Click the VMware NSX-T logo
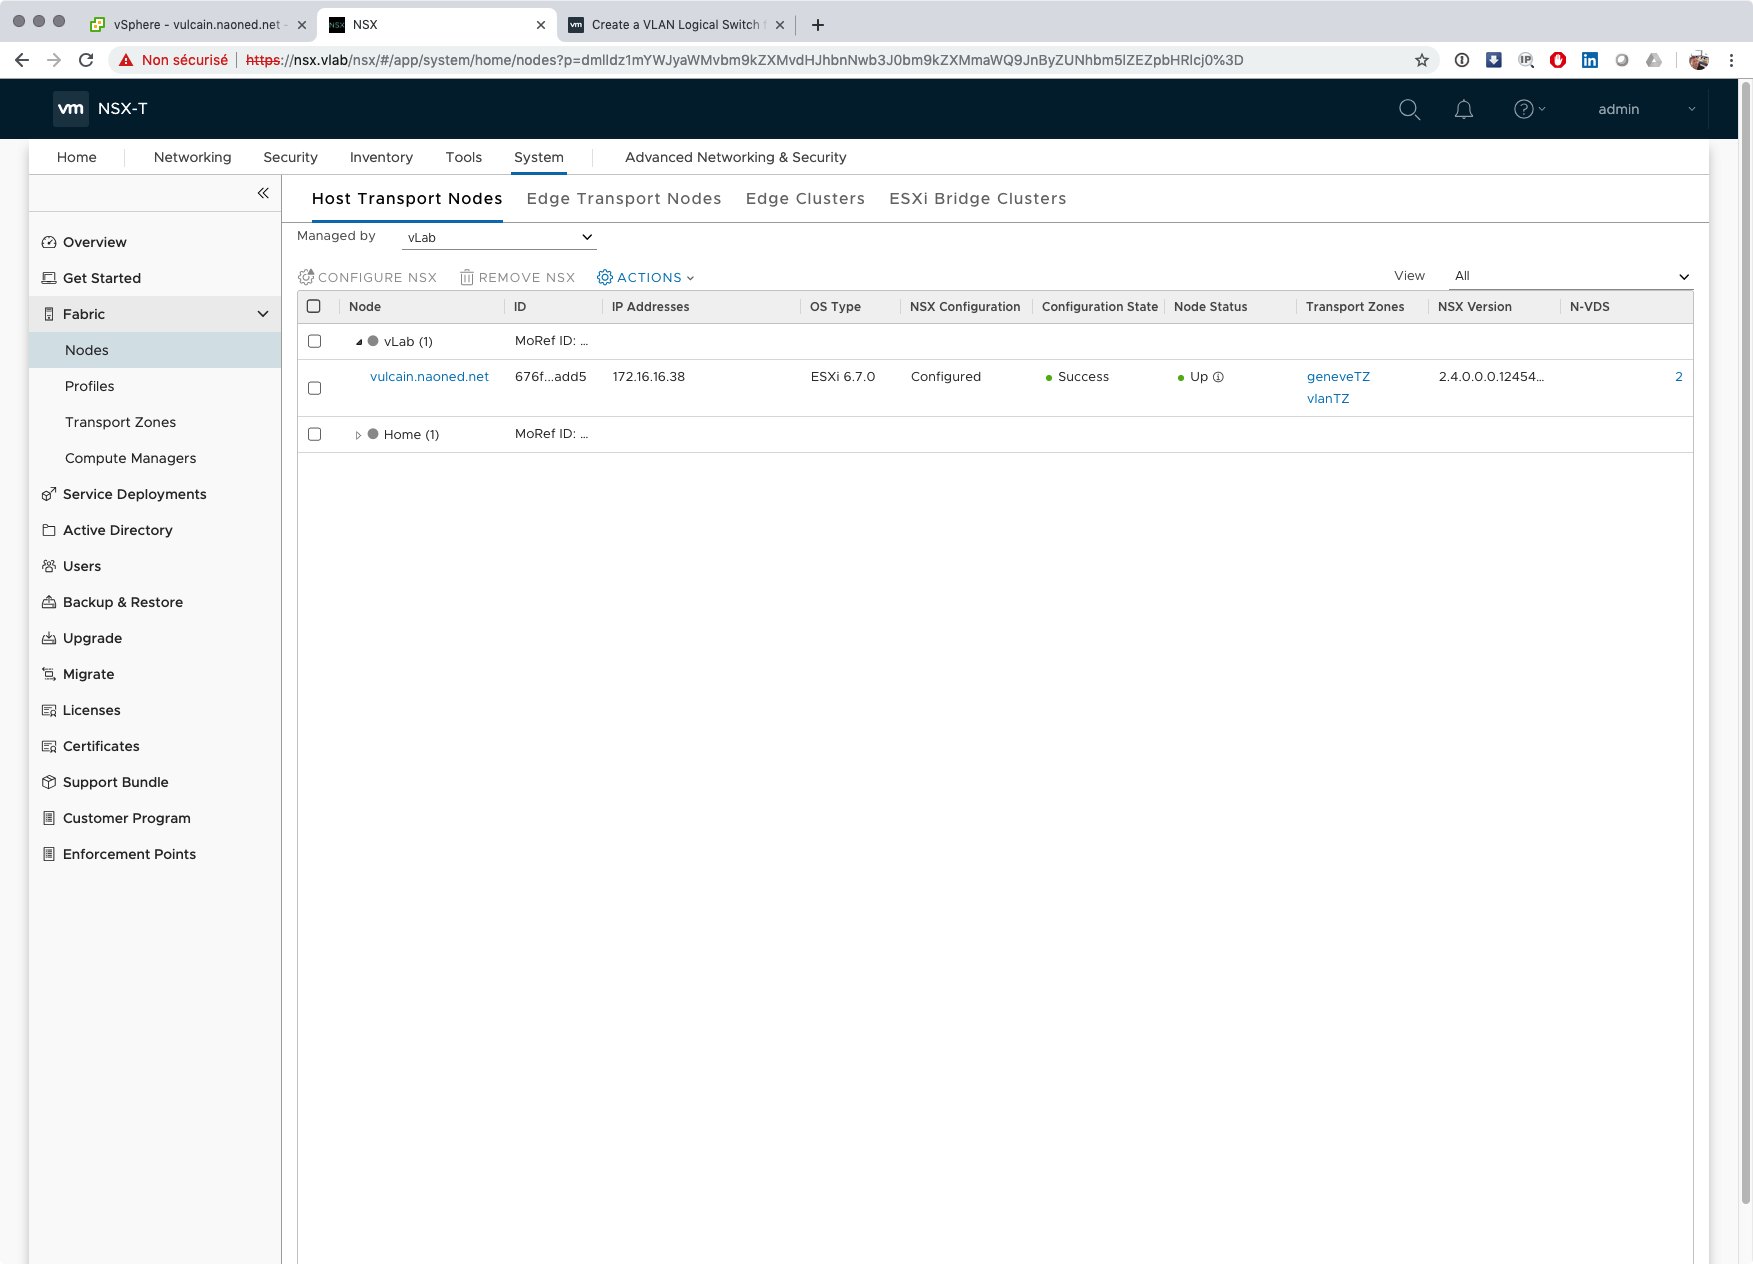1753x1264 pixels. pyautogui.click(x=100, y=109)
